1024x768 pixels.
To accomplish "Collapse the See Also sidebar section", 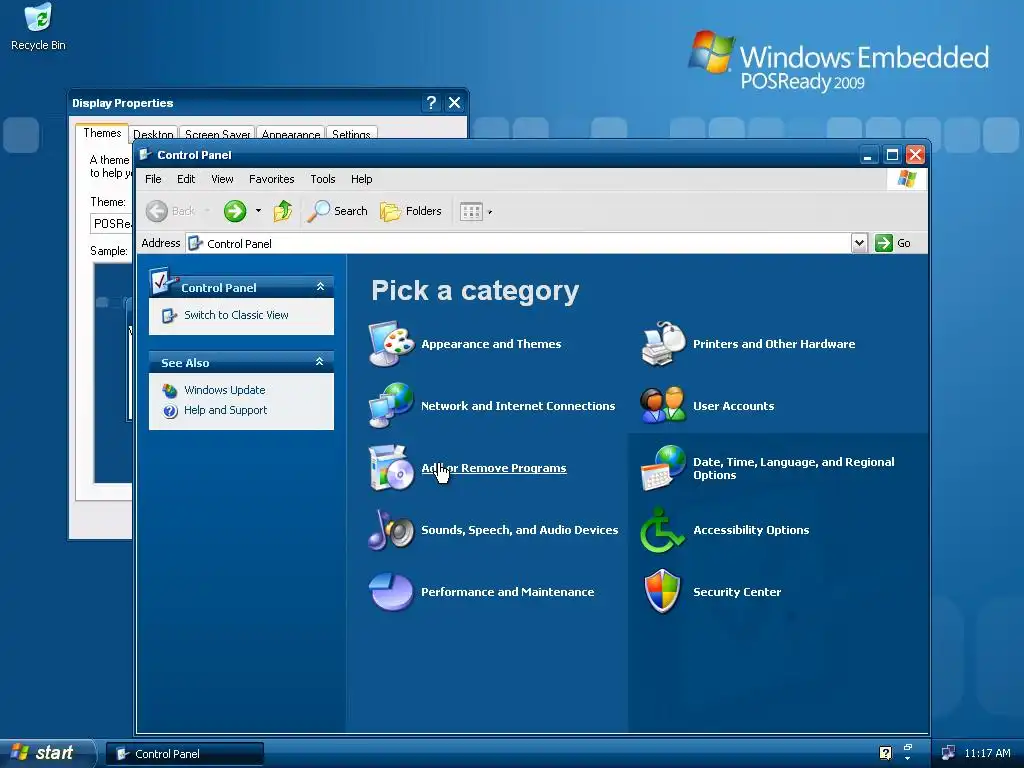I will click(319, 362).
